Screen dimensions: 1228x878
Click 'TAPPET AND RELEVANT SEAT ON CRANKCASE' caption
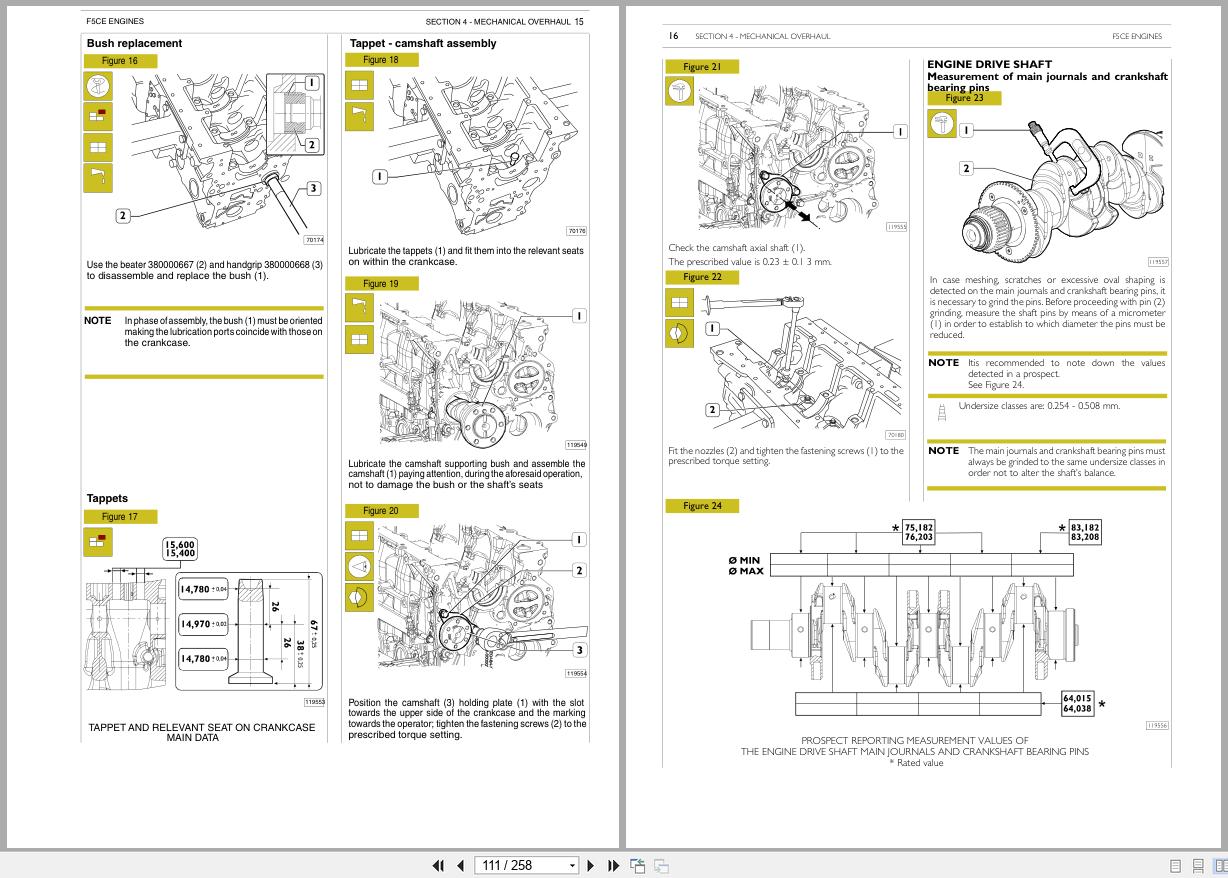pos(201,727)
